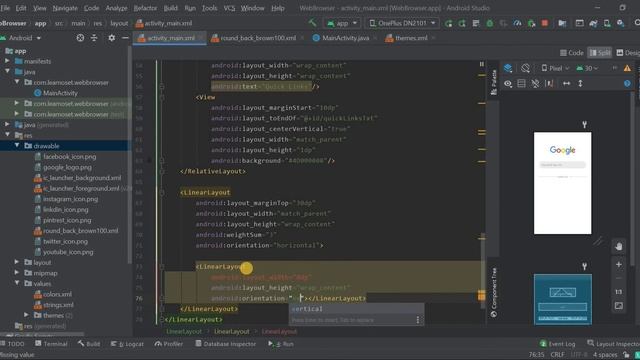Open the SDK Manager icon
The height and width of the screenshot is (360, 640).
point(620,23)
